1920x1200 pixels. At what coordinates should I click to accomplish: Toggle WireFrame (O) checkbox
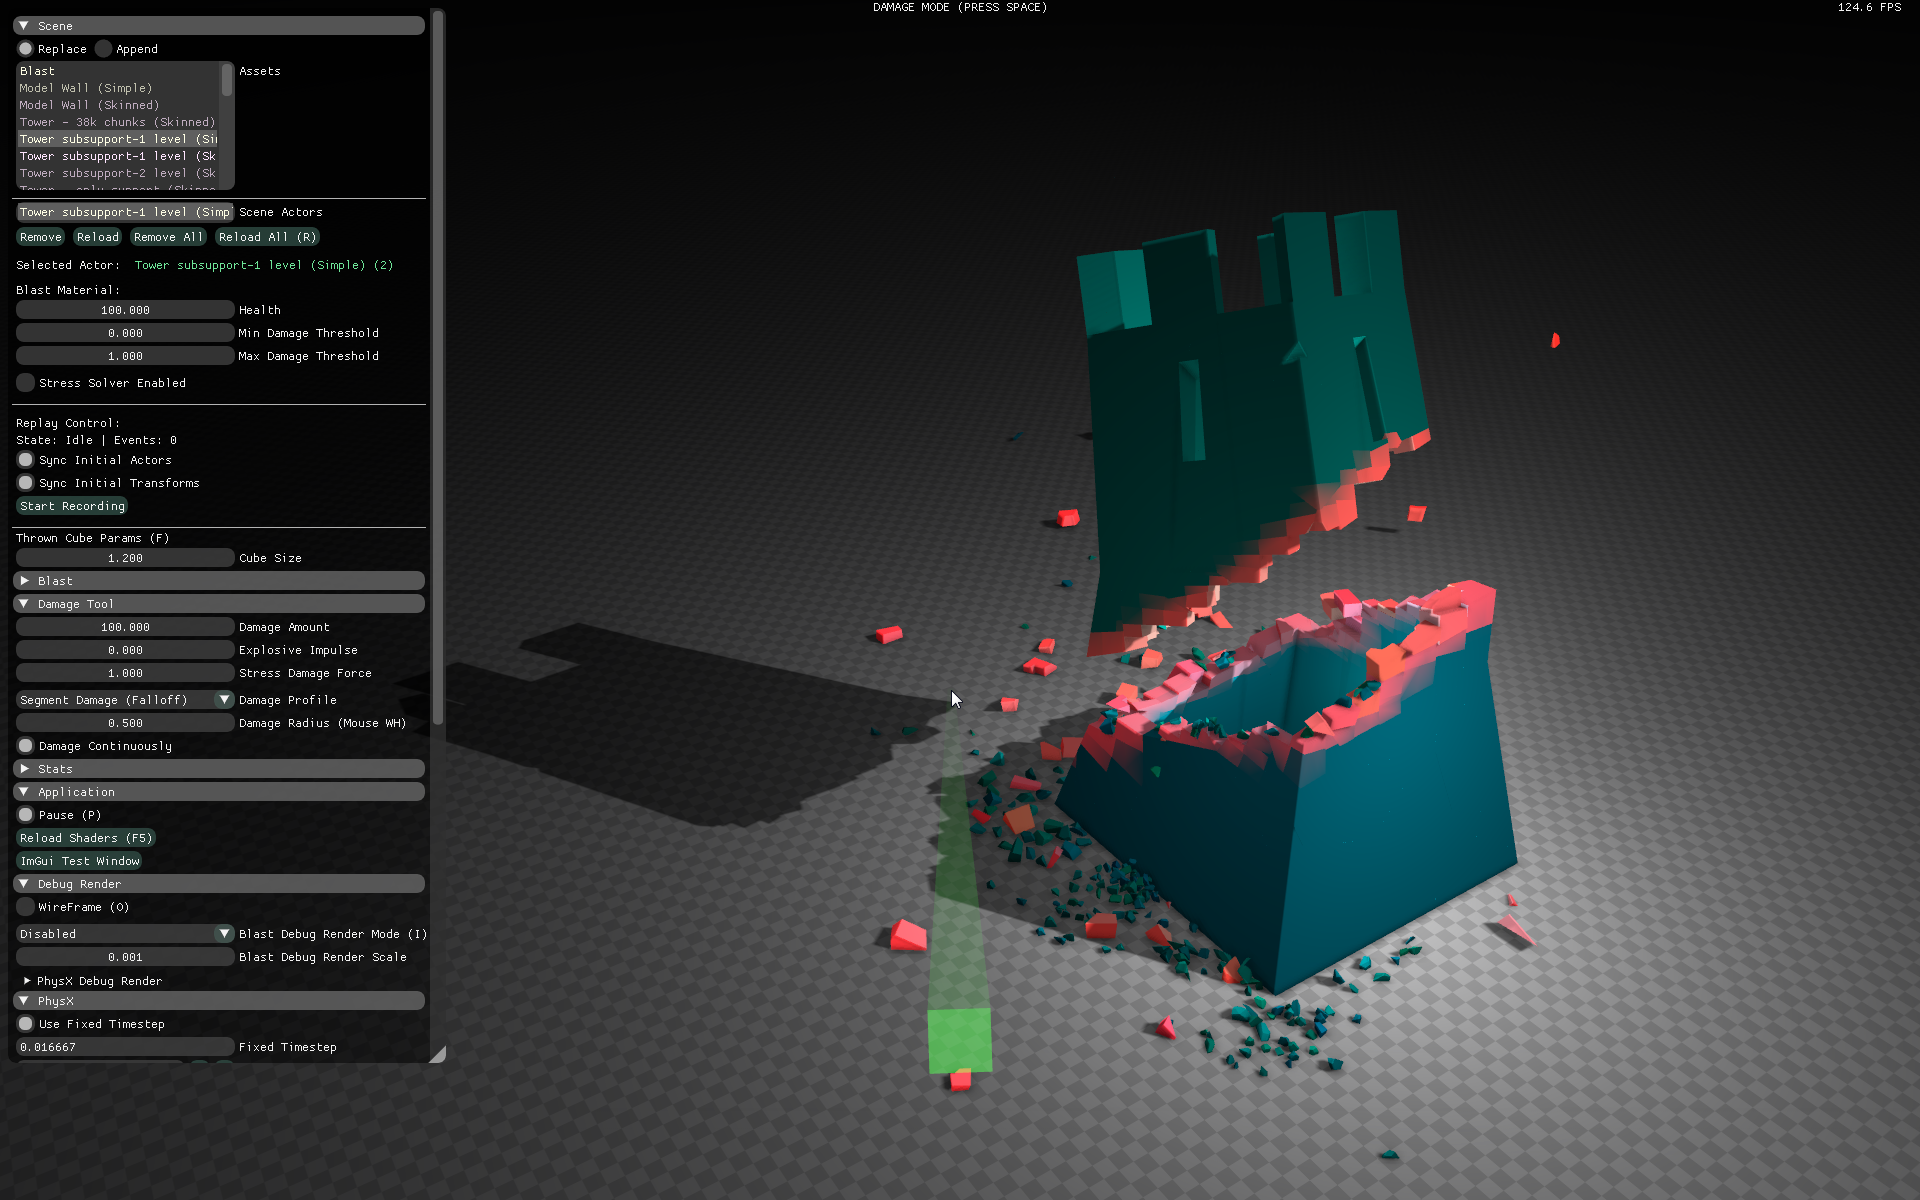tap(26, 907)
